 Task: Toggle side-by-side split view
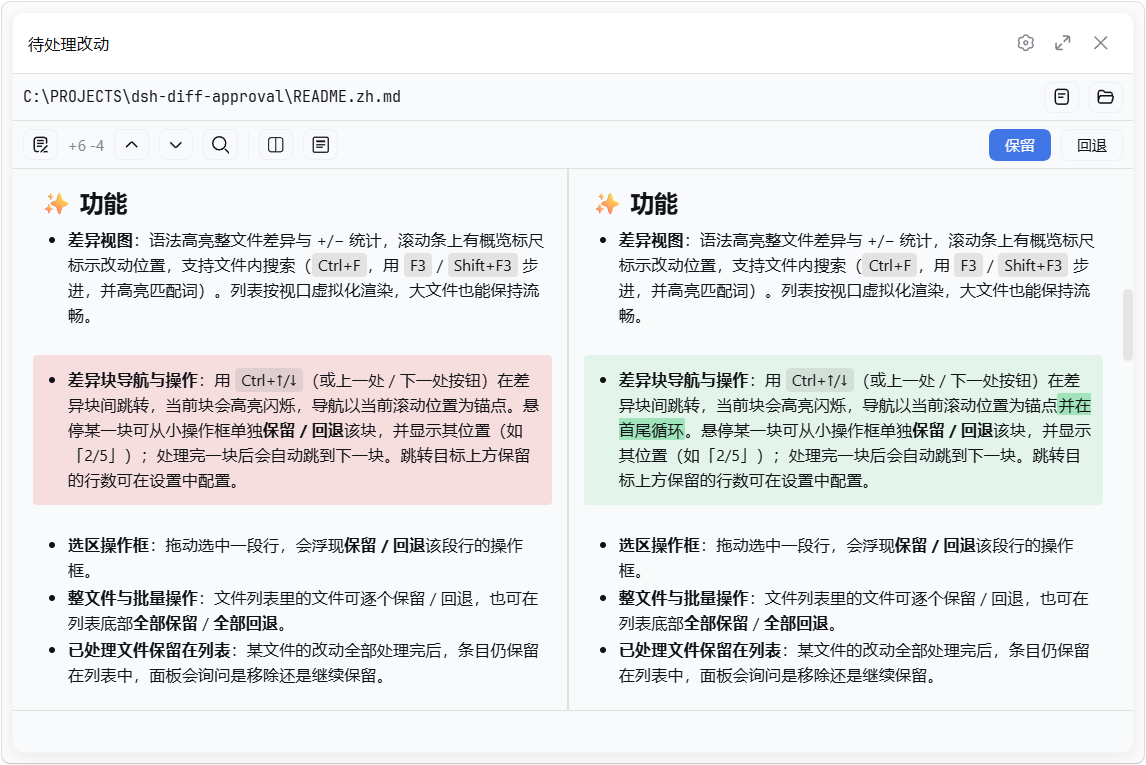(x=276, y=145)
